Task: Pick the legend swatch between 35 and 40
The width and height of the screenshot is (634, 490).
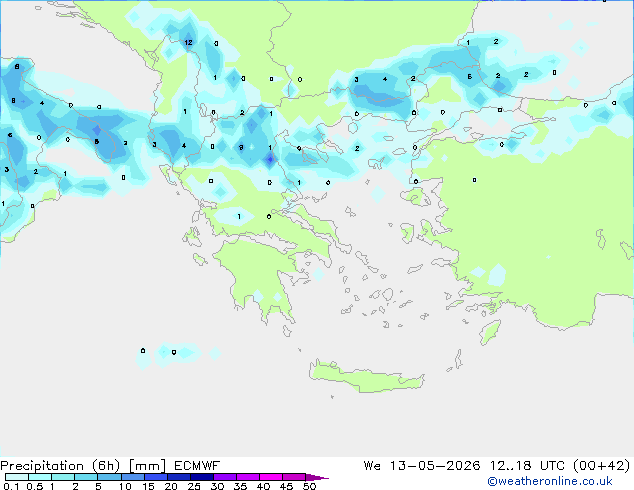Action: tap(248, 477)
